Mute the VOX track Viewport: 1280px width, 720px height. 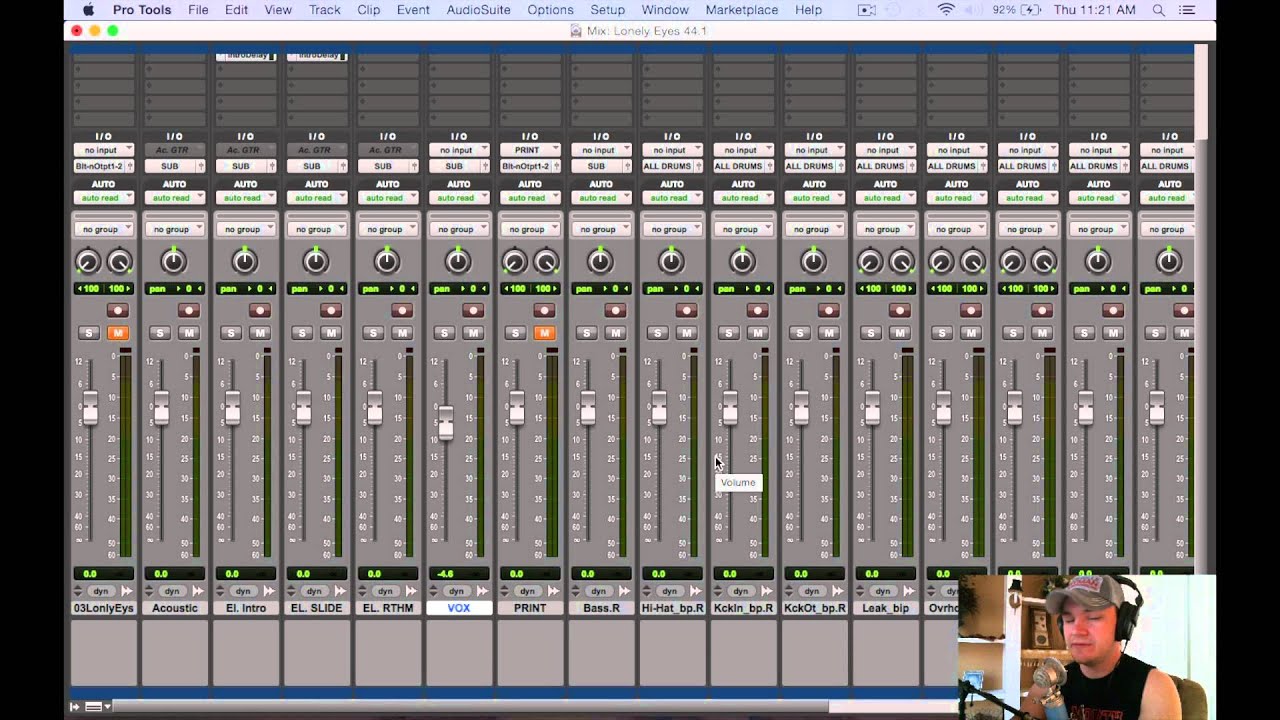pos(473,333)
